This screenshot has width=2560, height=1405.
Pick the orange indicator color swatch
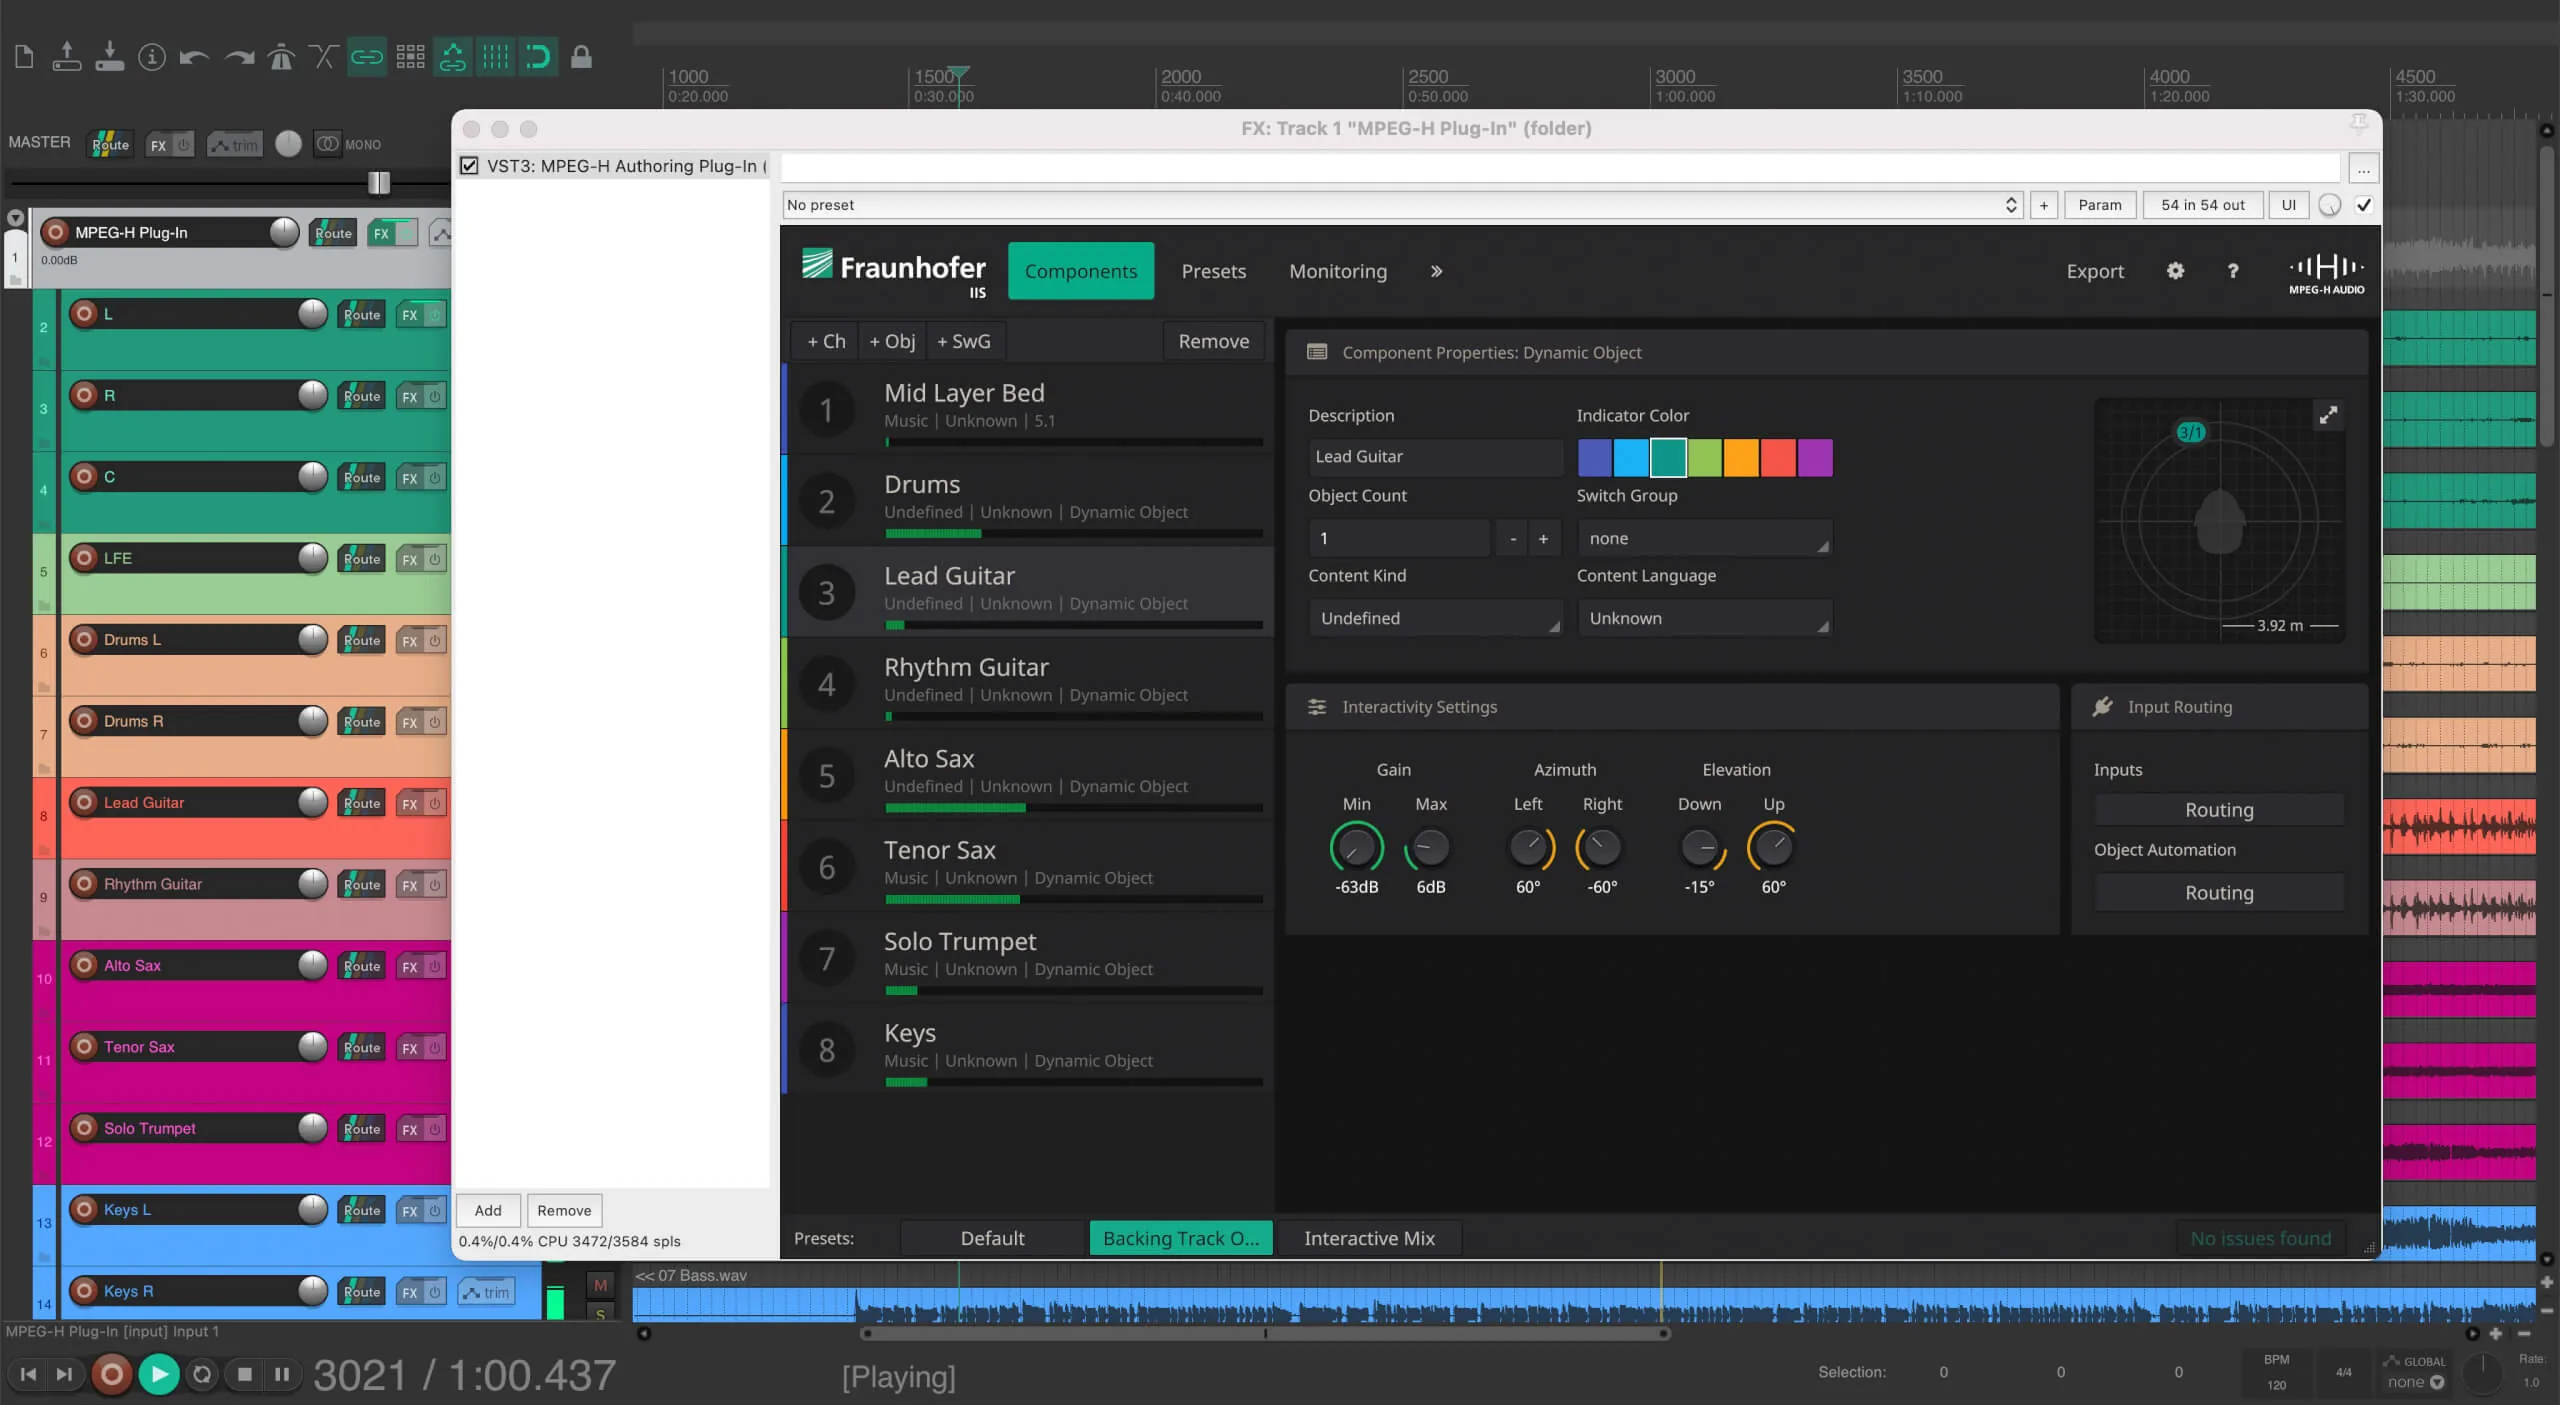(x=1742, y=457)
